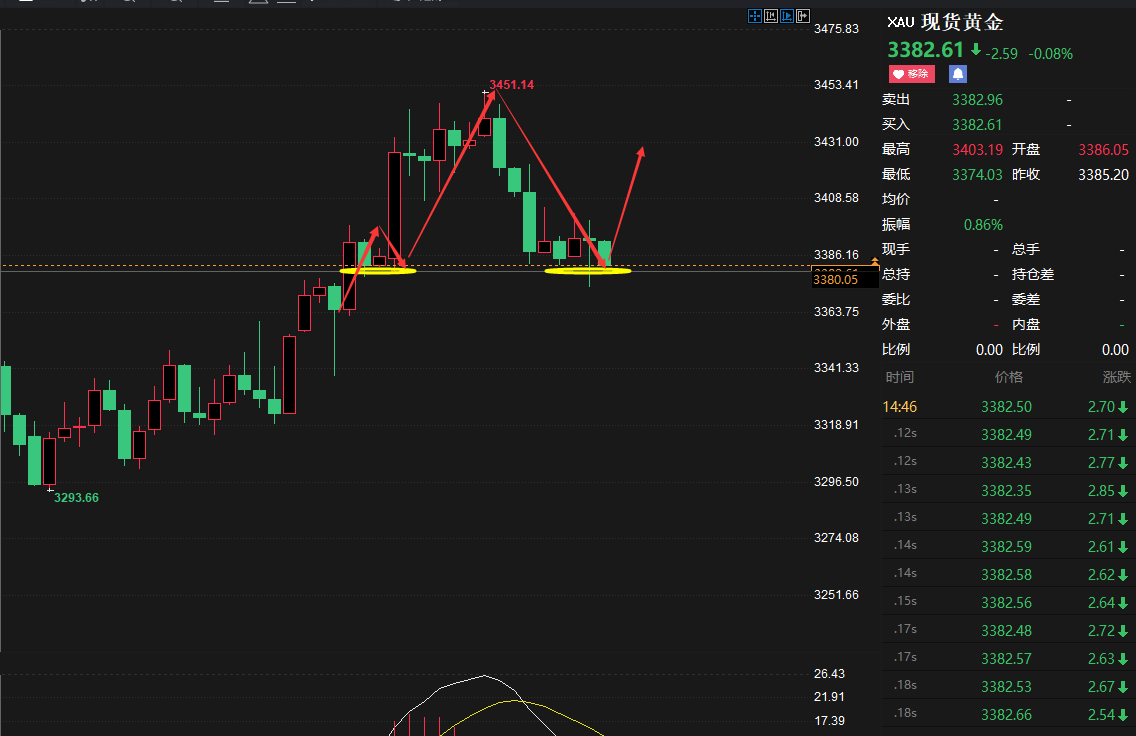Click the chart low label 3293.66
The image size is (1136, 736).
76,498
